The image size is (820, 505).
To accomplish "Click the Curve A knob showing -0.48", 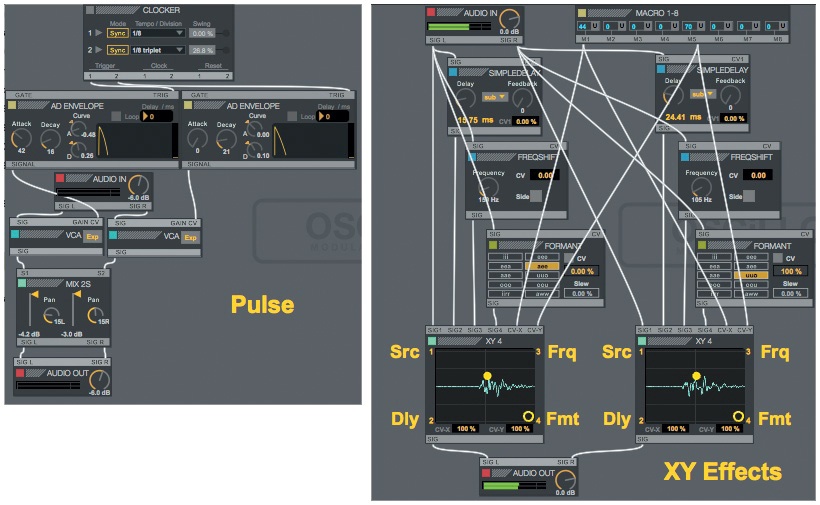I will 78,129.
